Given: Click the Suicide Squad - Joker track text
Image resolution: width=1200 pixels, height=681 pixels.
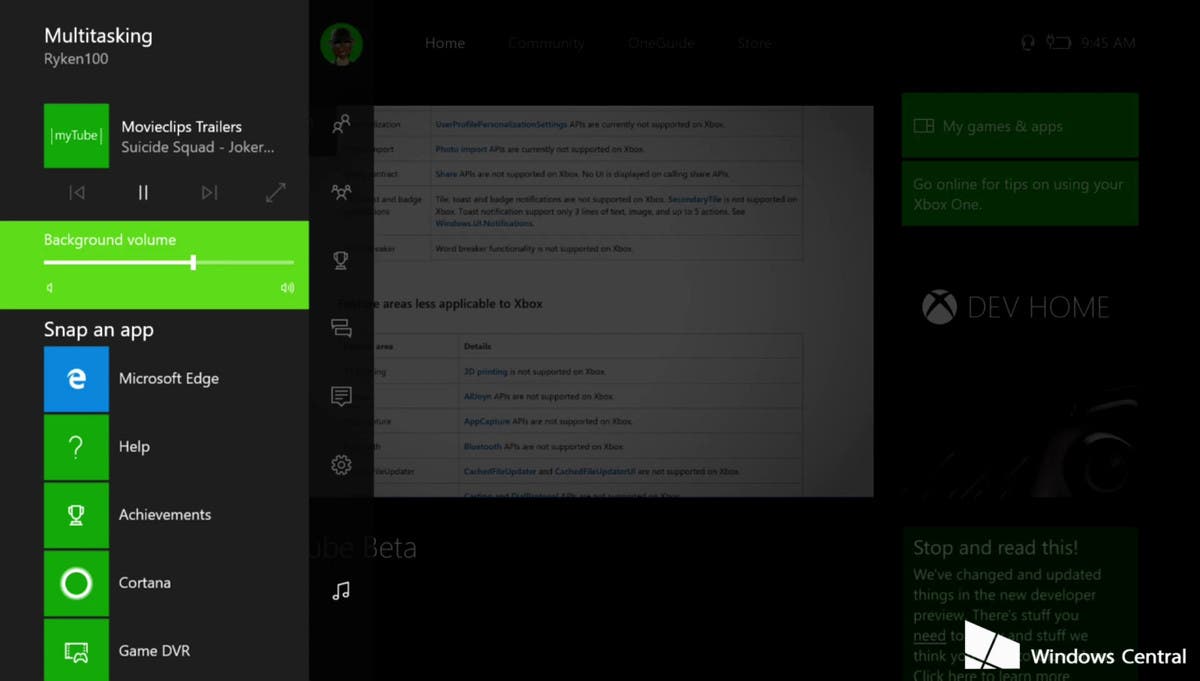Looking at the screenshot, I should (198, 147).
